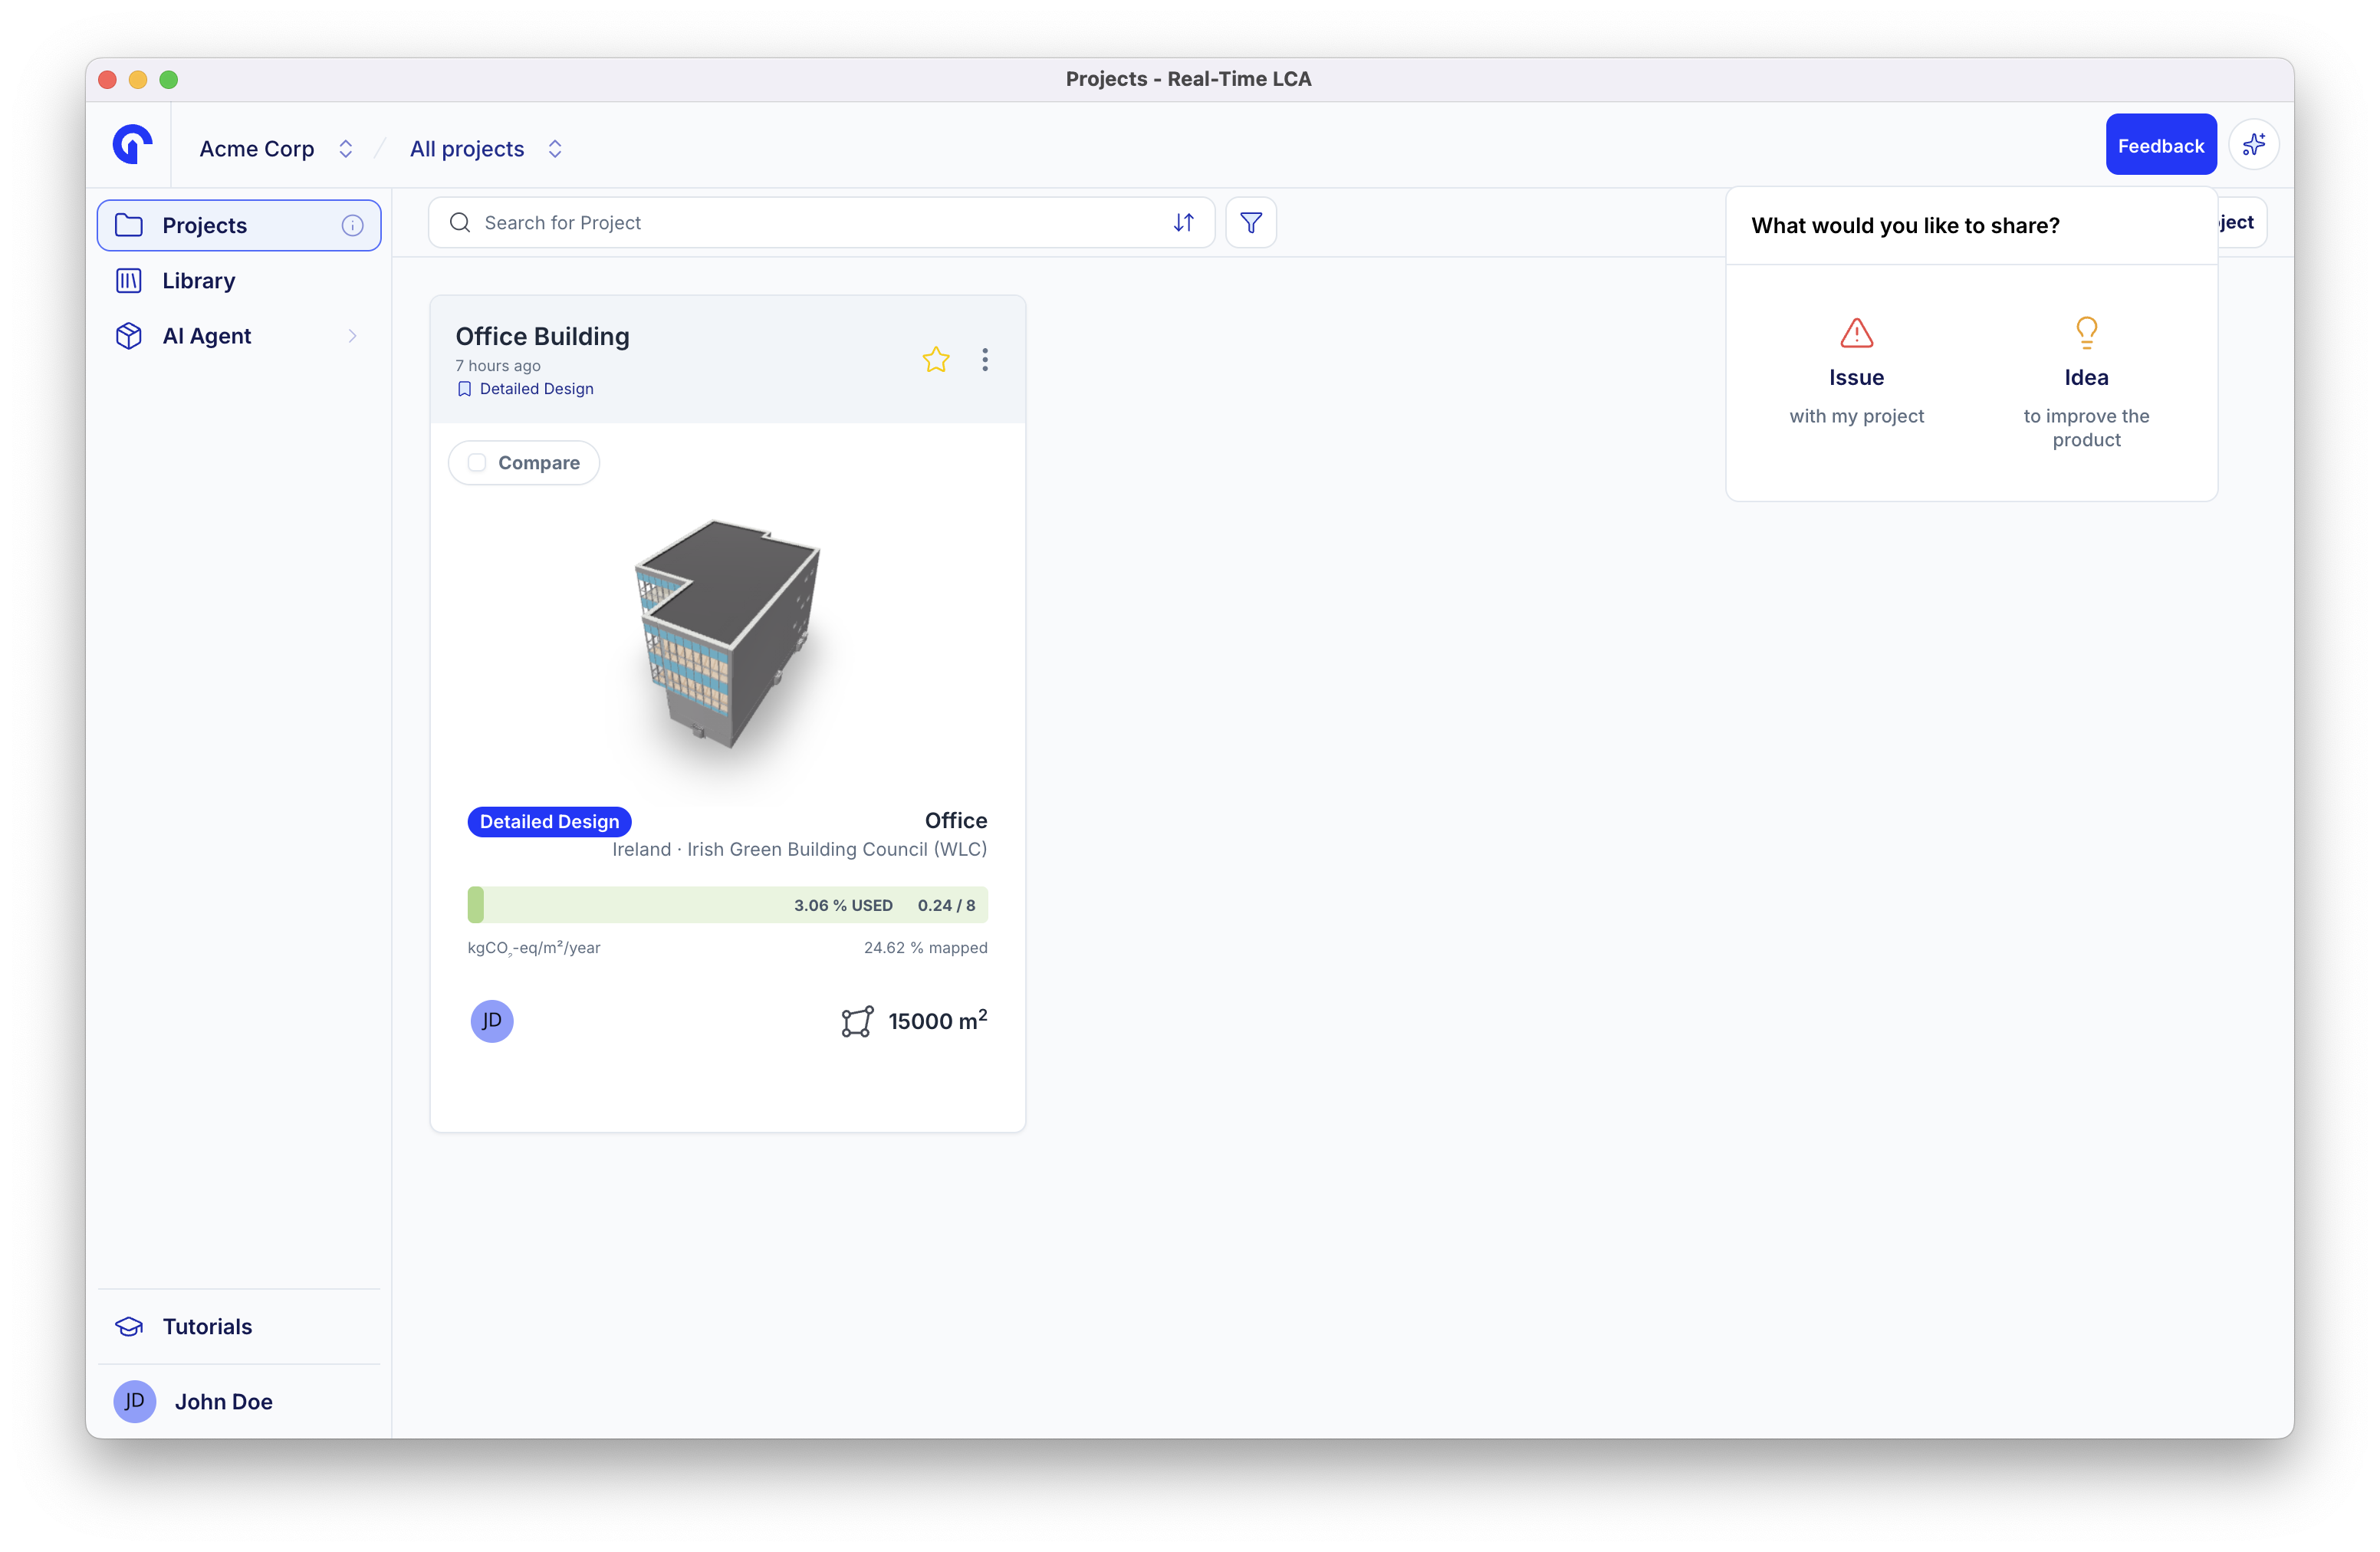Open the Acme Corp organization switcher
Image resolution: width=2380 pixels, height=1552 pixels.
click(276, 149)
